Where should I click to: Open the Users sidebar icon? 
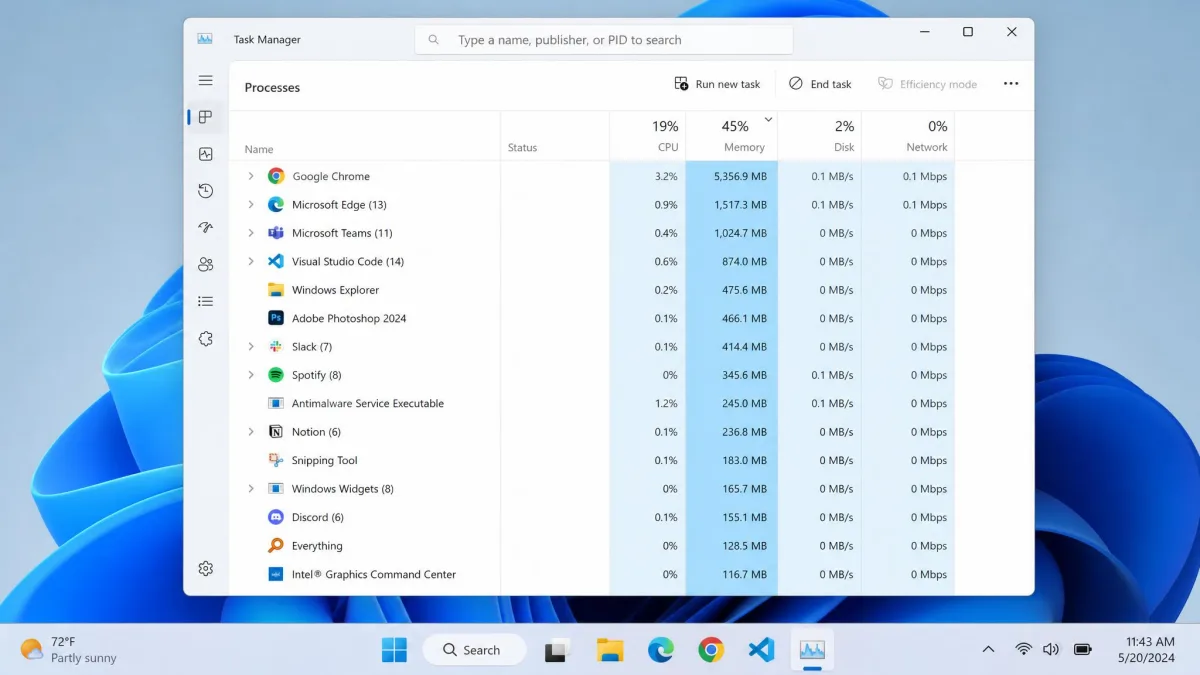pos(205,265)
